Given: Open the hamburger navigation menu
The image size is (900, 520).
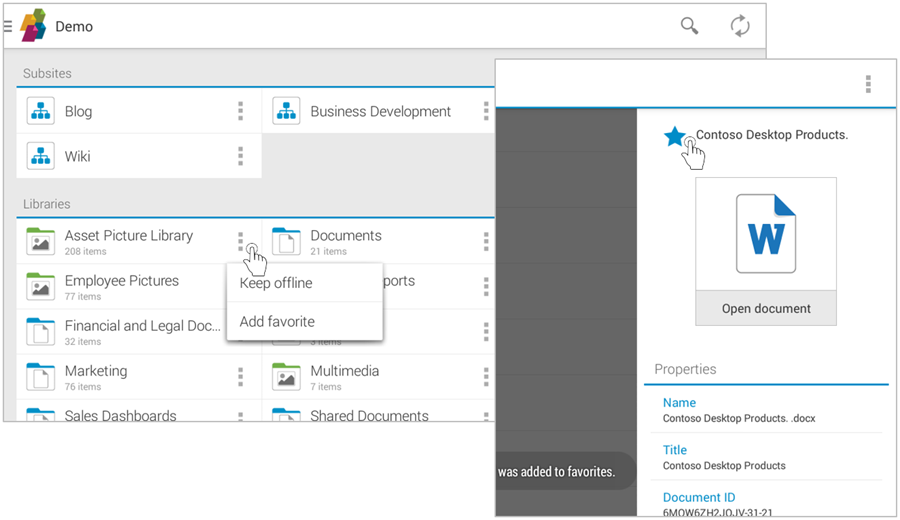Looking at the screenshot, I should point(8,26).
